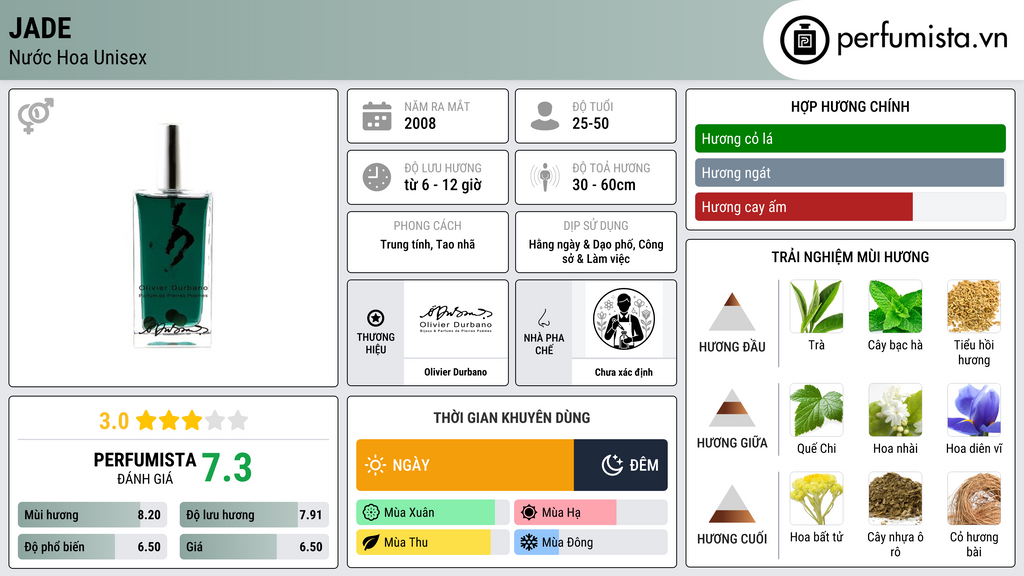Image resolution: width=1024 pixels, height=576 pixels.
Task: Click the 30 - 60cm sillage value
Action: pyautogui.click(x=604, y=185)
